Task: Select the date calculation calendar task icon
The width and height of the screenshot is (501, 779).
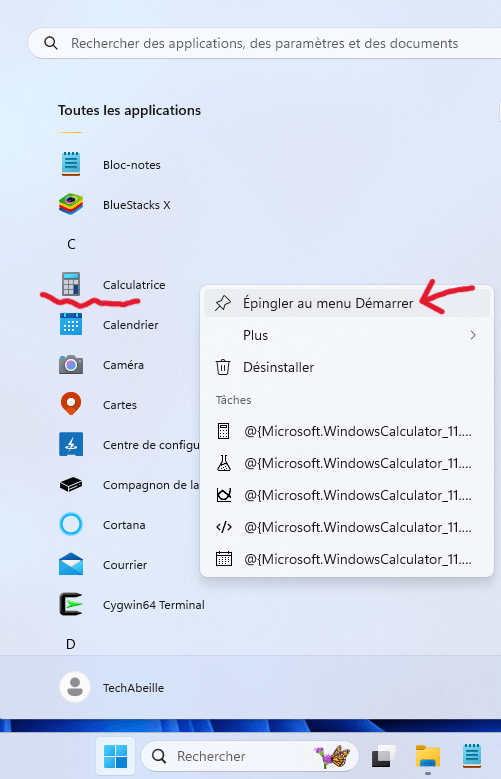Action: click(x=224, y=559)
